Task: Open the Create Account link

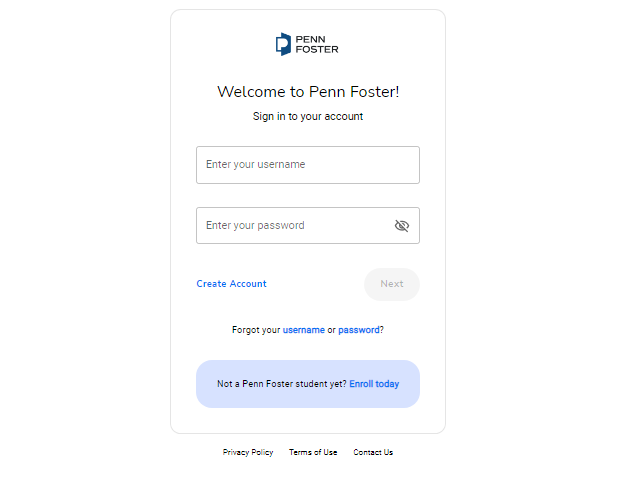Action: point(231,284)
